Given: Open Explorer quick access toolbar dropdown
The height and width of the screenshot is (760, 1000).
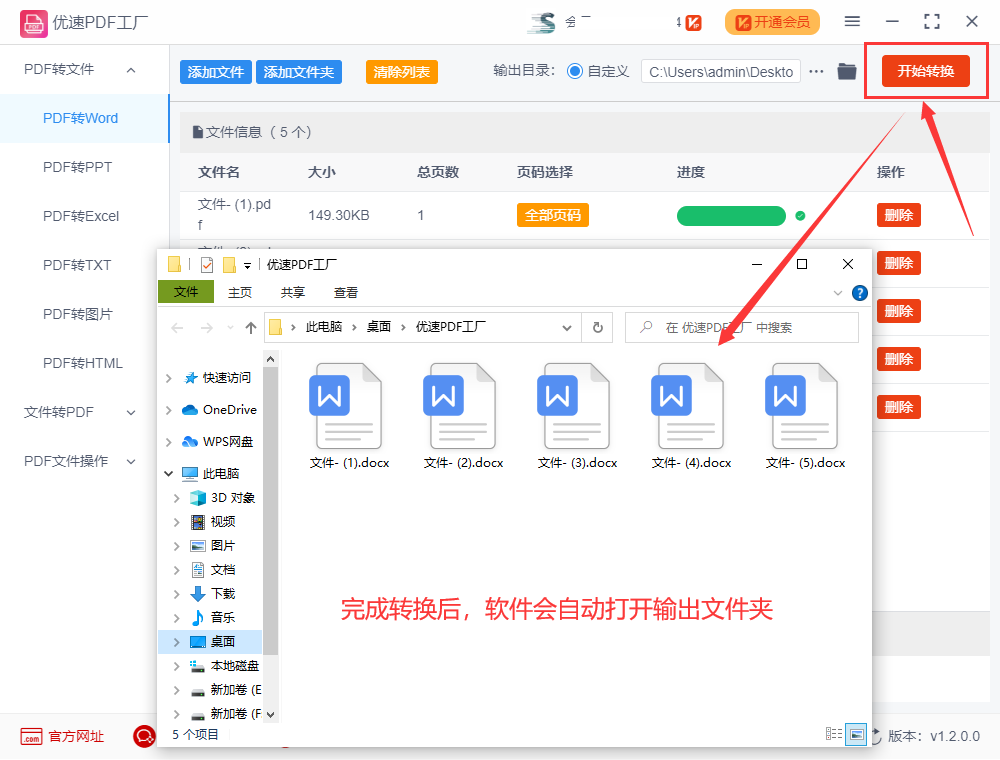Looking at the screenshot, I should pyautogui.click(x=247, y=265).
